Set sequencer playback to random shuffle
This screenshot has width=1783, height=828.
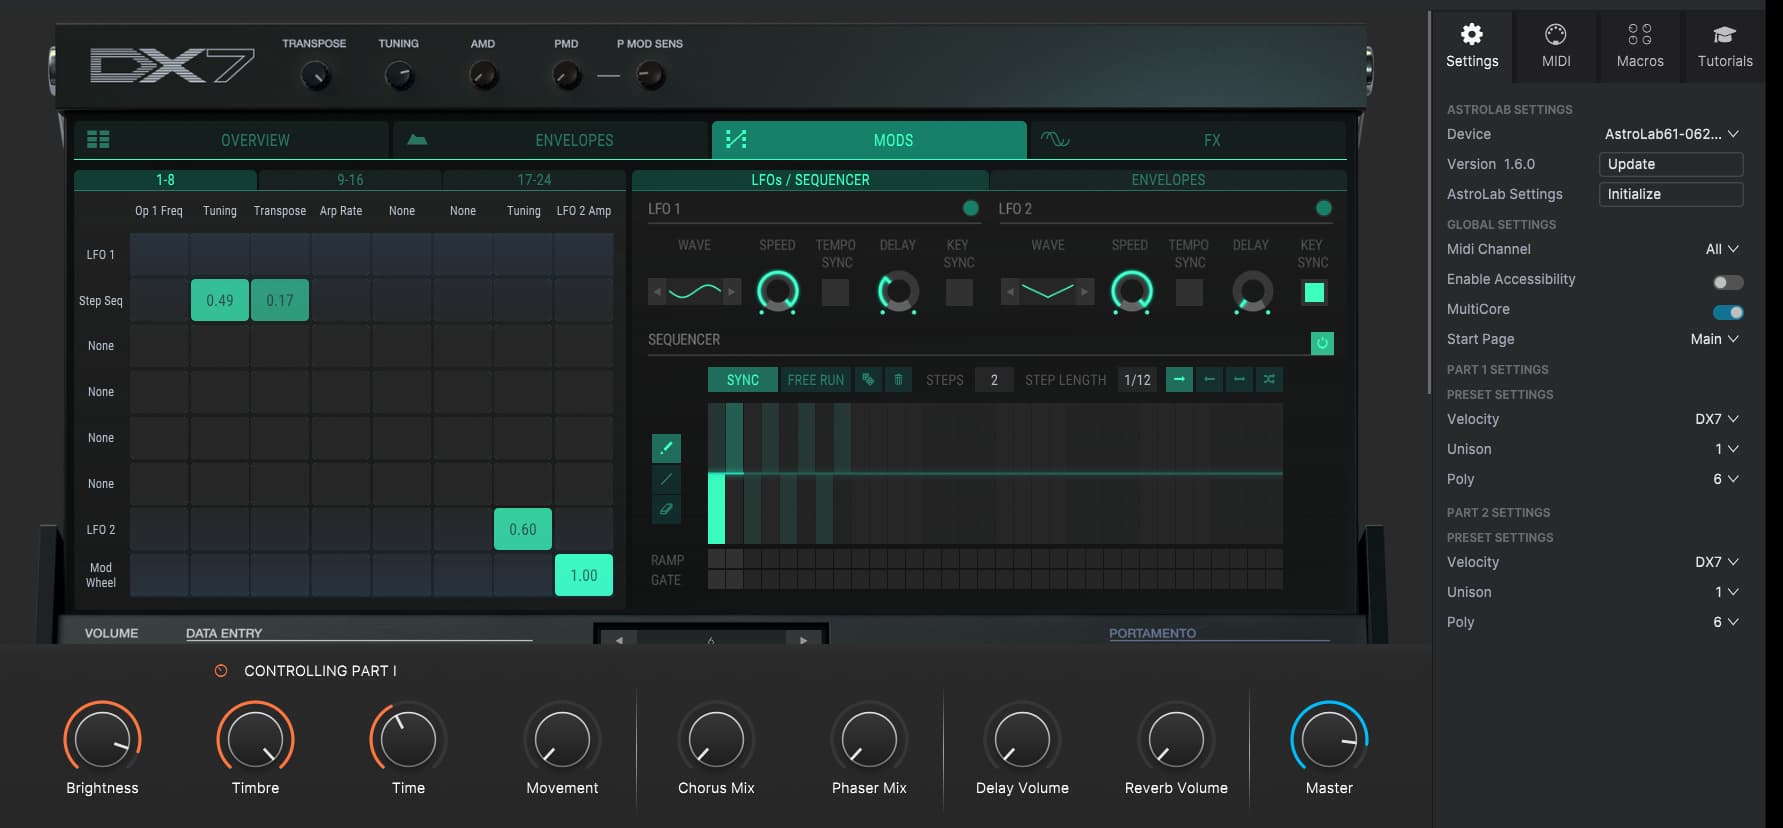point(1269,380)
